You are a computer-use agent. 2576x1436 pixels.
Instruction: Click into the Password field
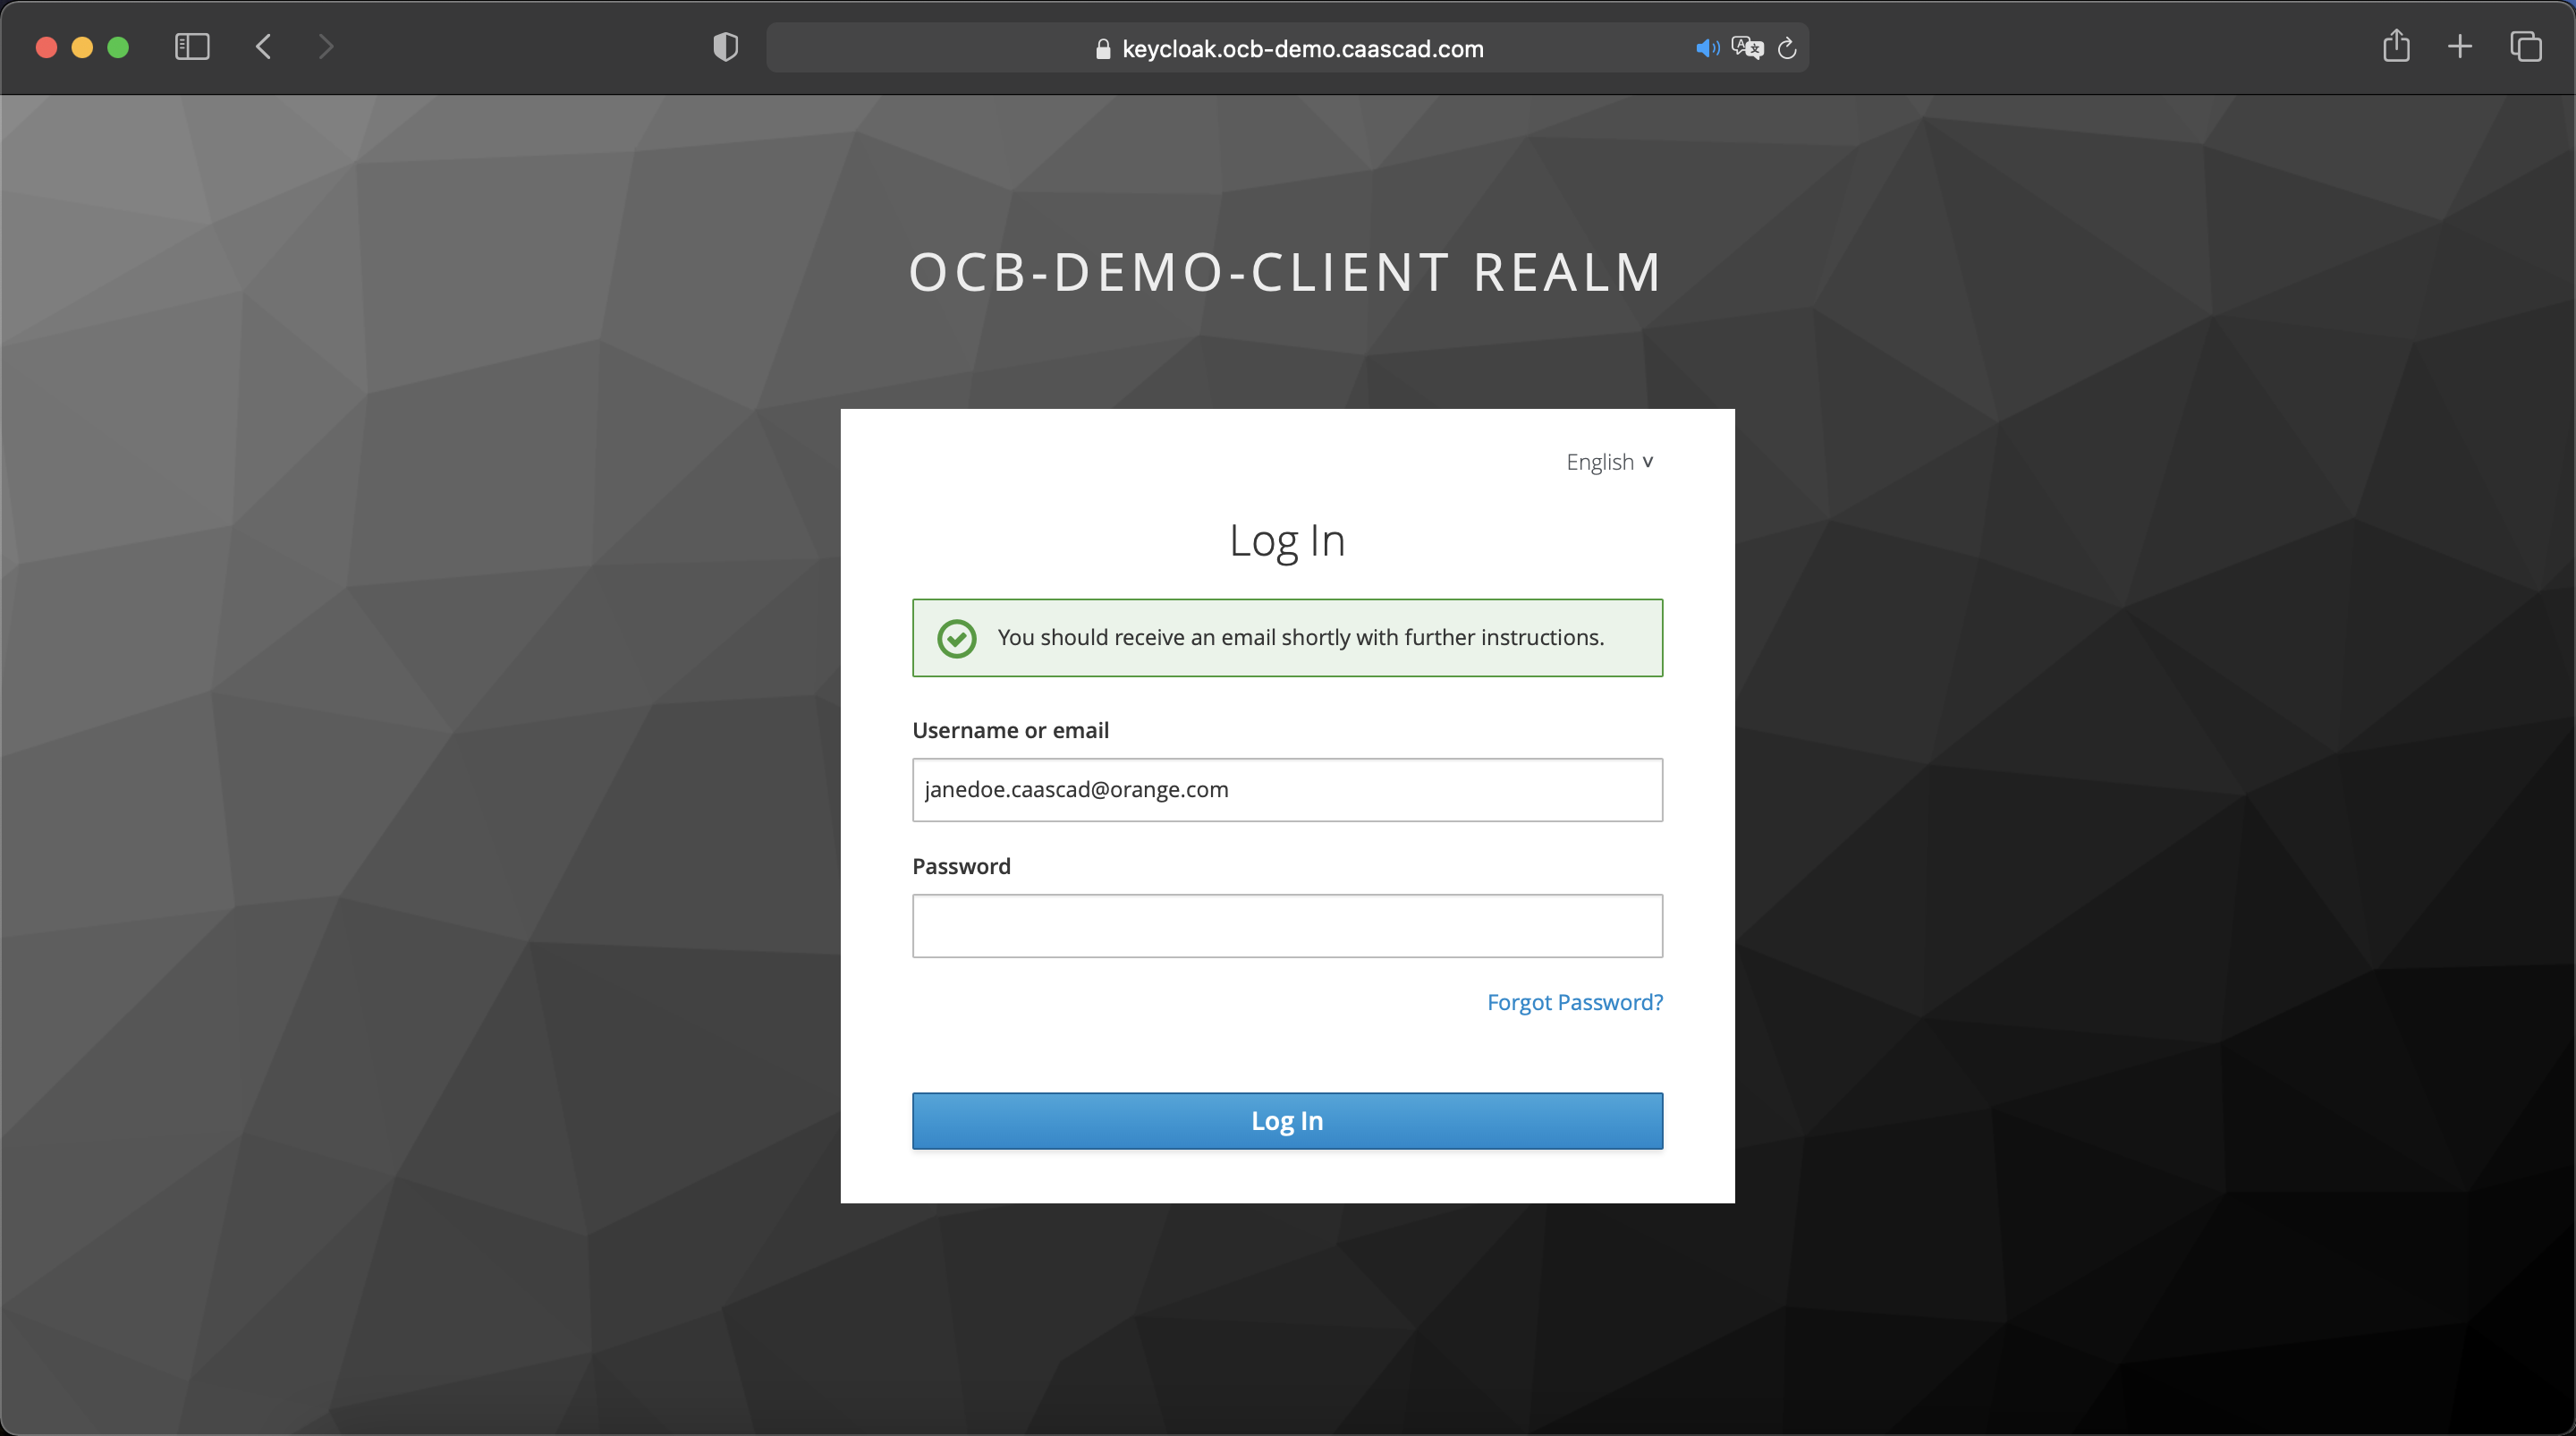[1287, 926]
